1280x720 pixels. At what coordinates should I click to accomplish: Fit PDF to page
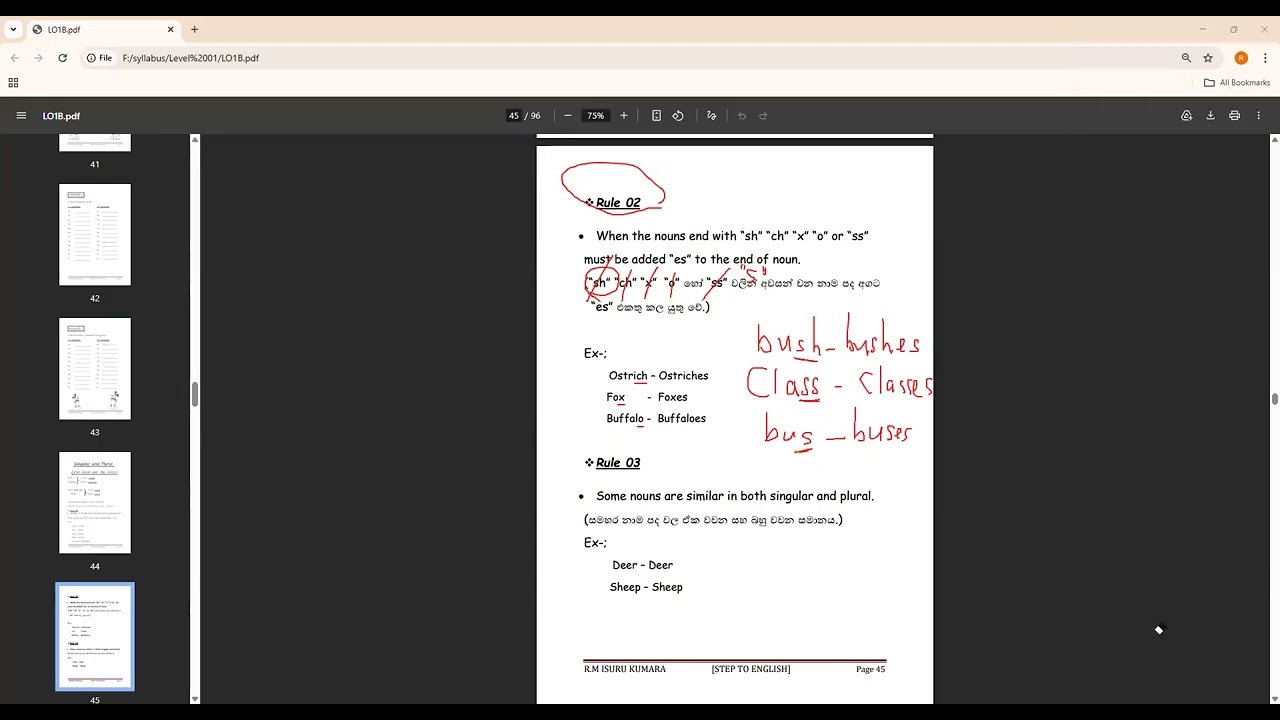pos(656,116)
